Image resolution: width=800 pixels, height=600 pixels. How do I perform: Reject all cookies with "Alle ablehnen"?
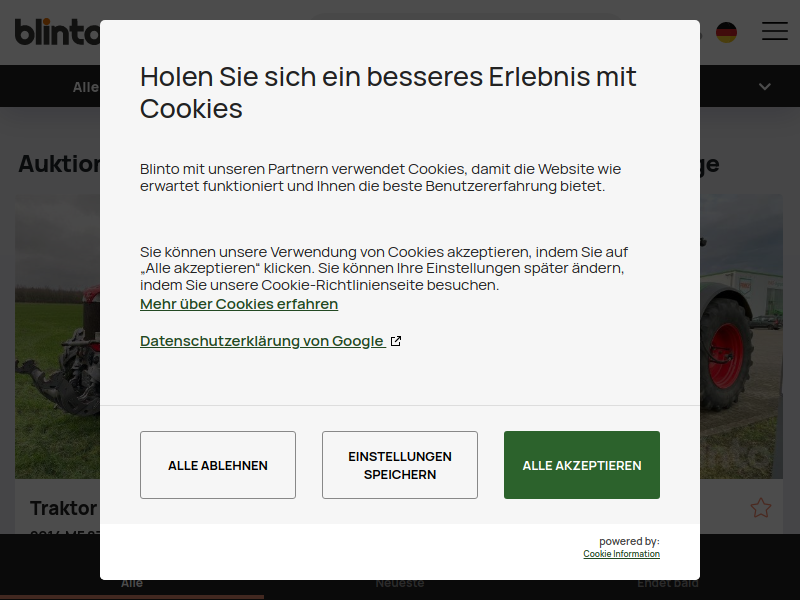coord(218,465)
